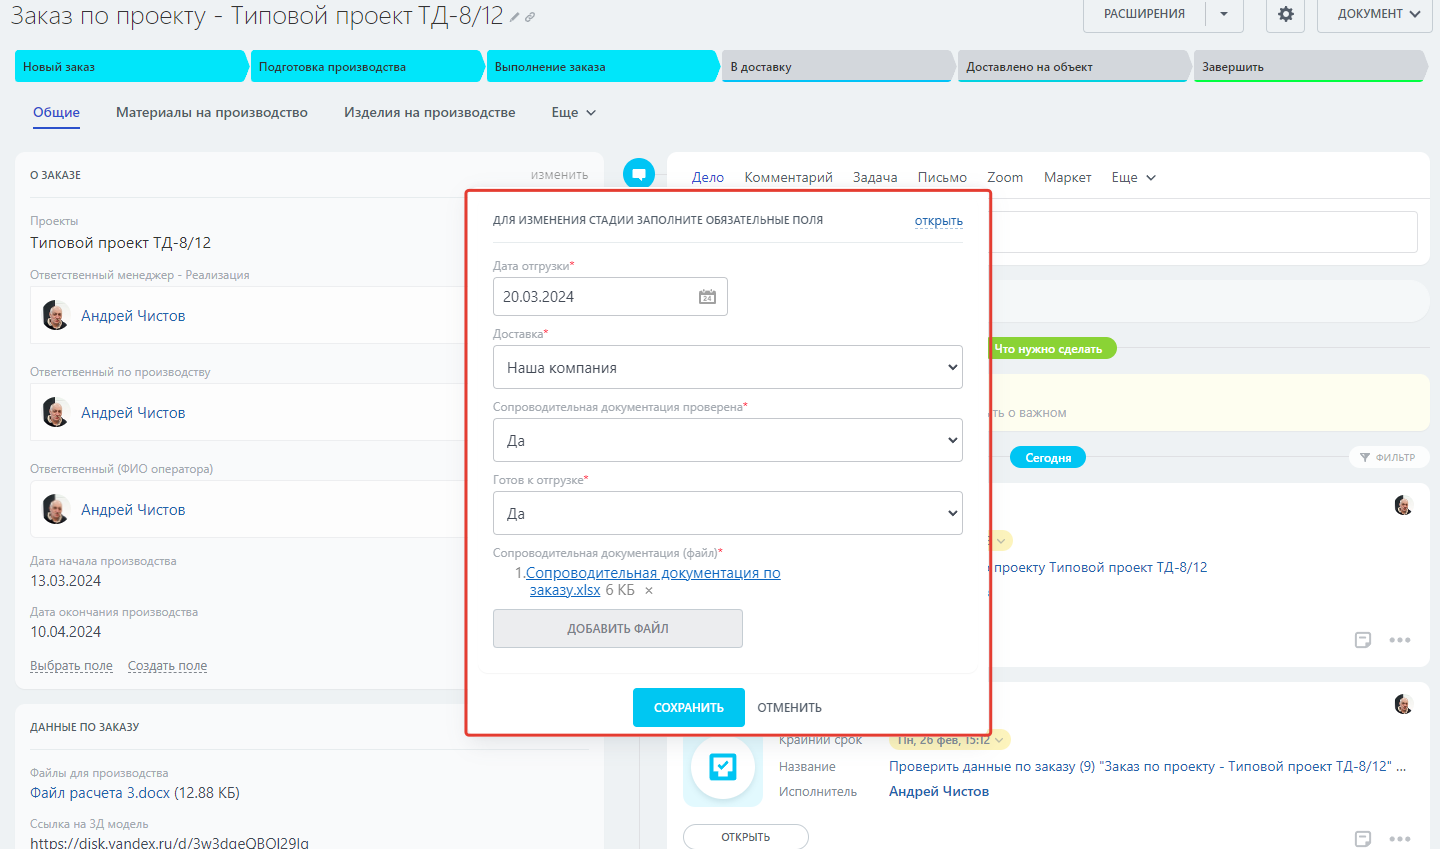Click the timeline text input under the Дело tab
Screen dimensions: 1440x849
pyautogui.click(x=1204, y=232)
